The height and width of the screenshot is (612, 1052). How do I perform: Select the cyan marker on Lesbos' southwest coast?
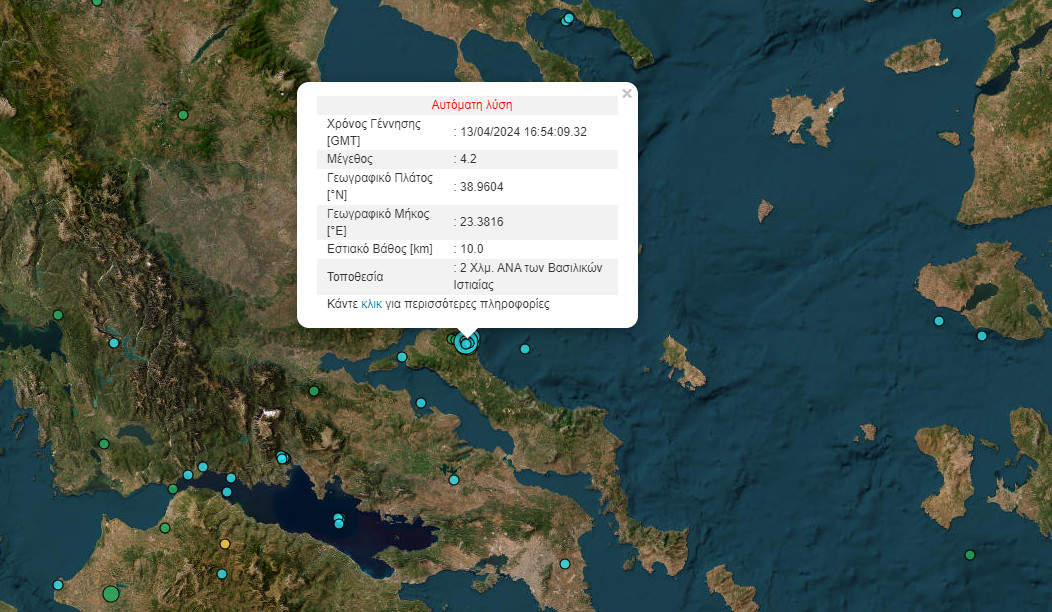point(982,336)
